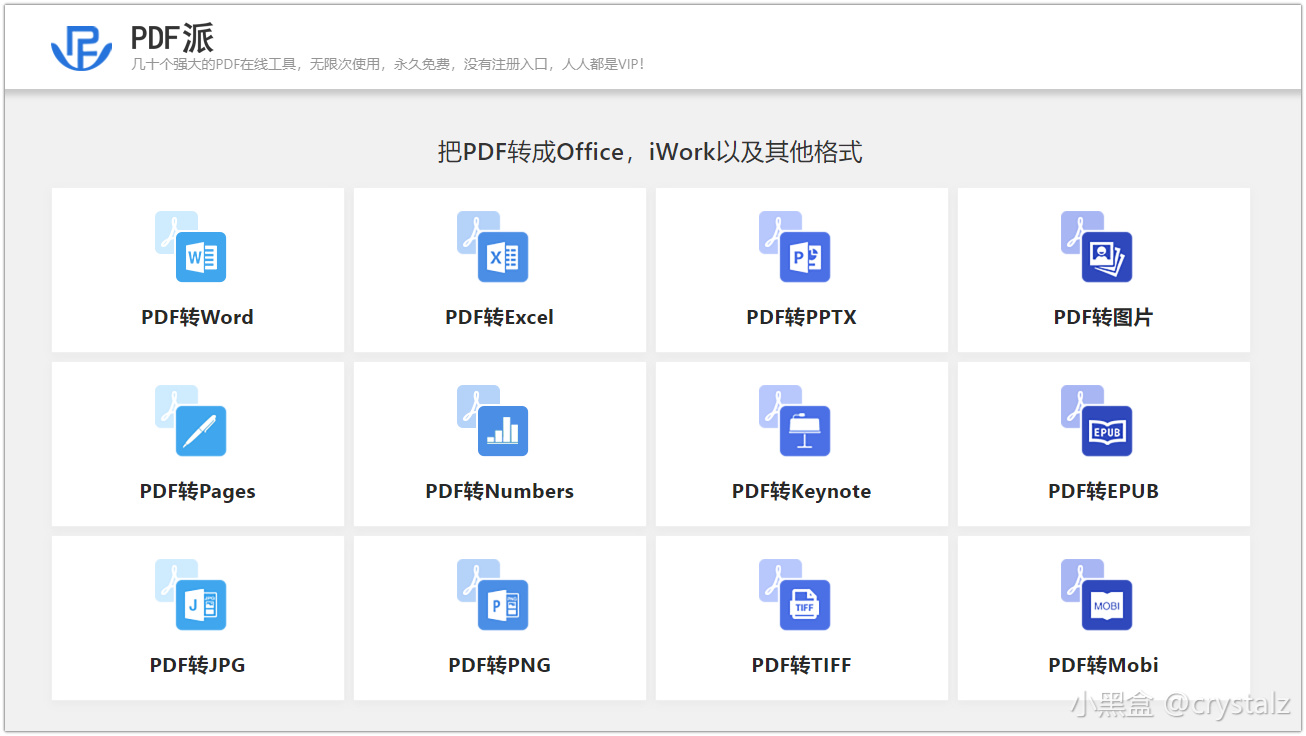Click the PDF转Mobi label
Image resolution: width=1306 pixels, height=736 pixels.
click(x=1103, y=666)
